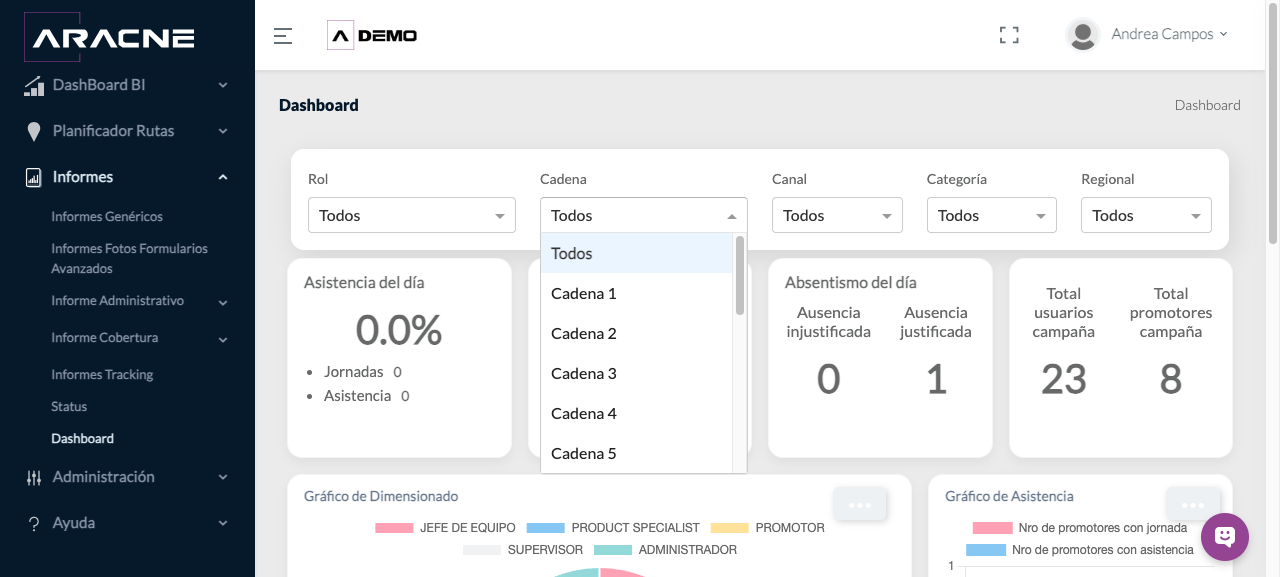The height and width of the screenshot is (577, 1280).
Task: Select Cadena 2 option
Action: [637, 334]
